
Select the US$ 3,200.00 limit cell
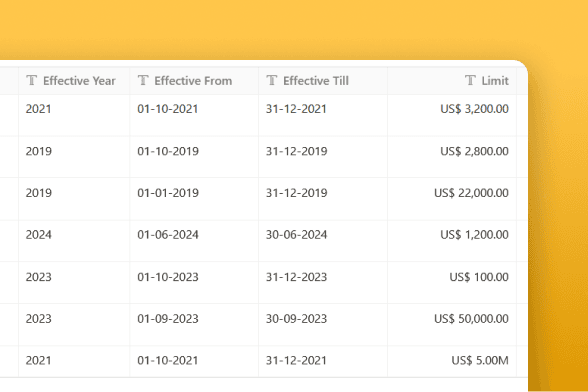[452, 115]
